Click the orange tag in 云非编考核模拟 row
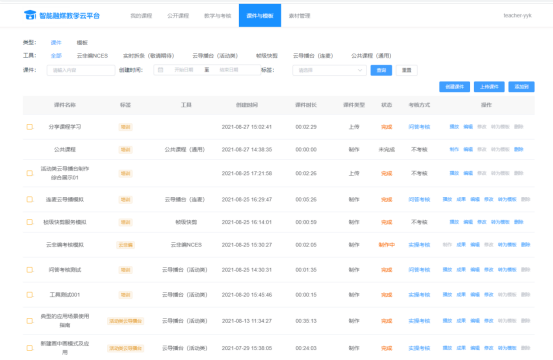 coord(126,245)
